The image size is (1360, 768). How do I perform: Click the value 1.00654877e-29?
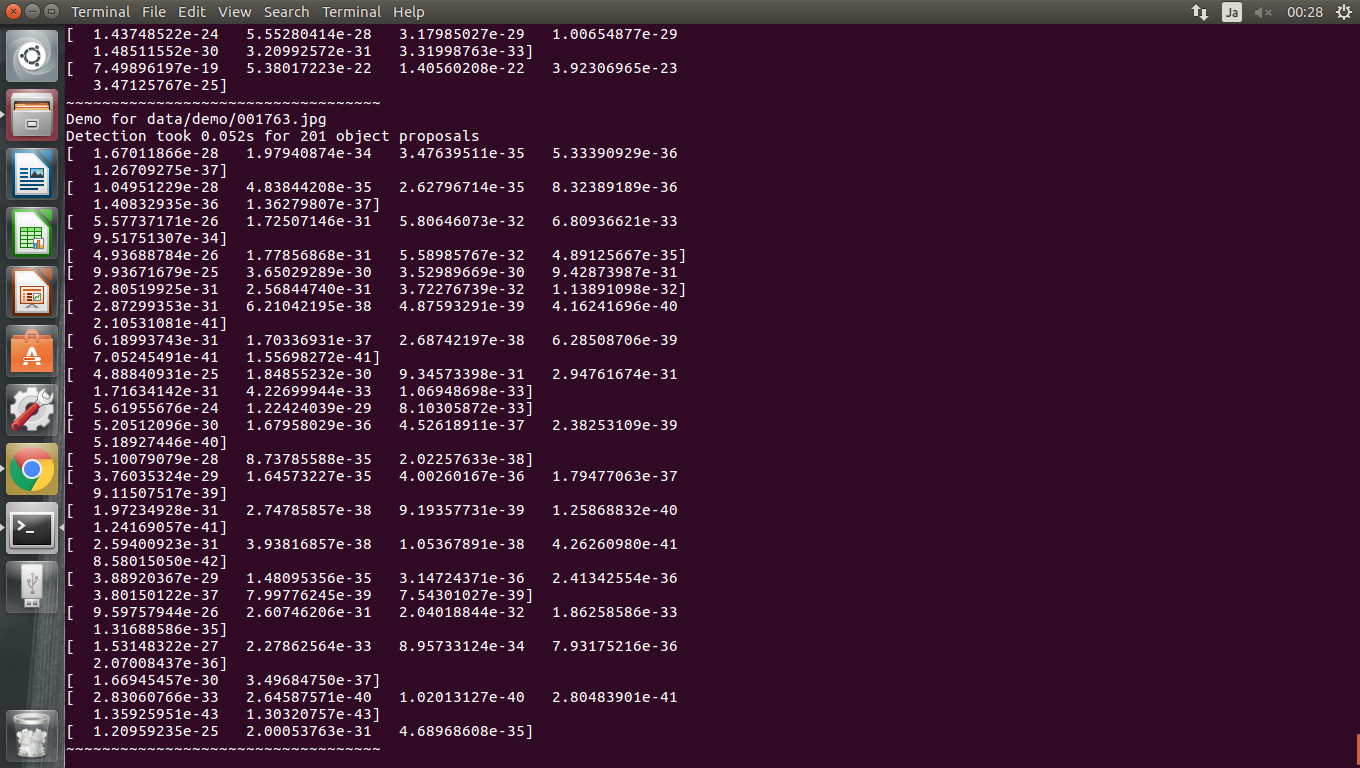pyautogui.click(x=615, y=34)
